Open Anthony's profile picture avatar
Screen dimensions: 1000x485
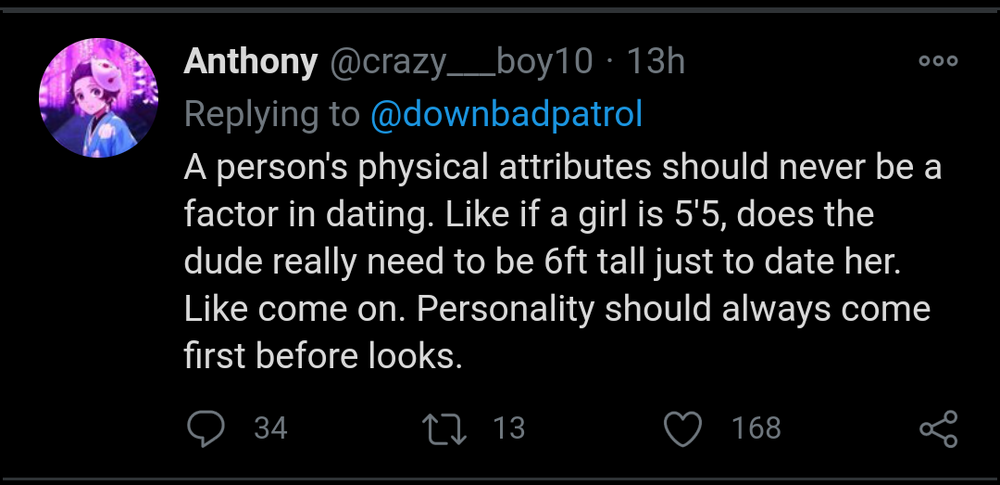pyautogui.click(x=98, y=98)
